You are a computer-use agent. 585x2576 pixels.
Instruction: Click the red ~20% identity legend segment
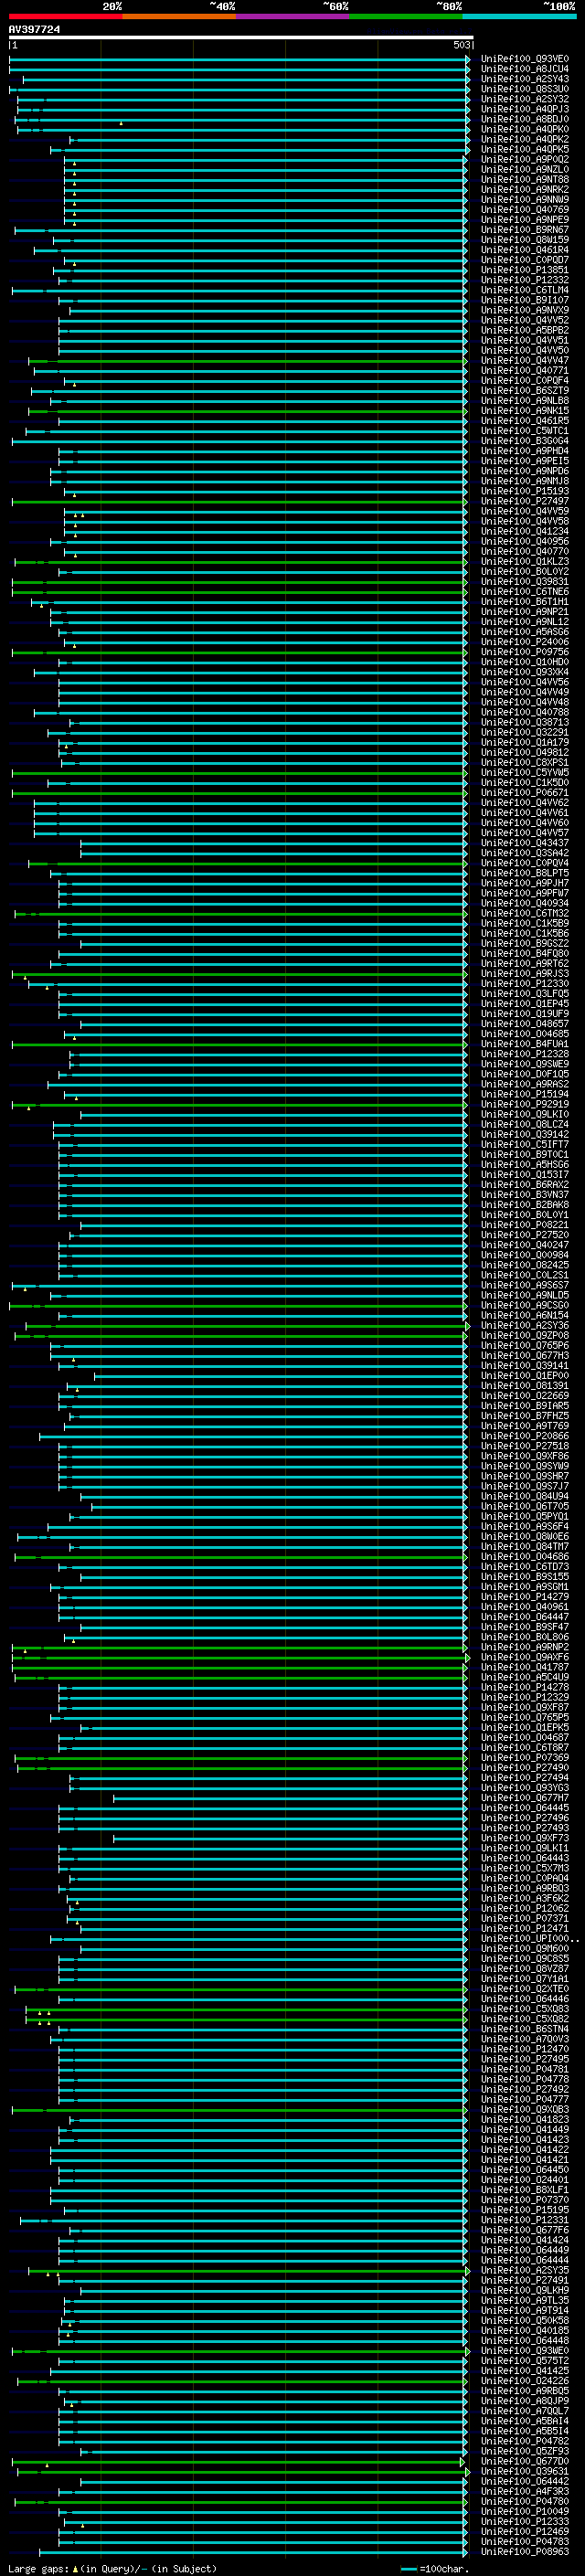click(x=65, y=17)
